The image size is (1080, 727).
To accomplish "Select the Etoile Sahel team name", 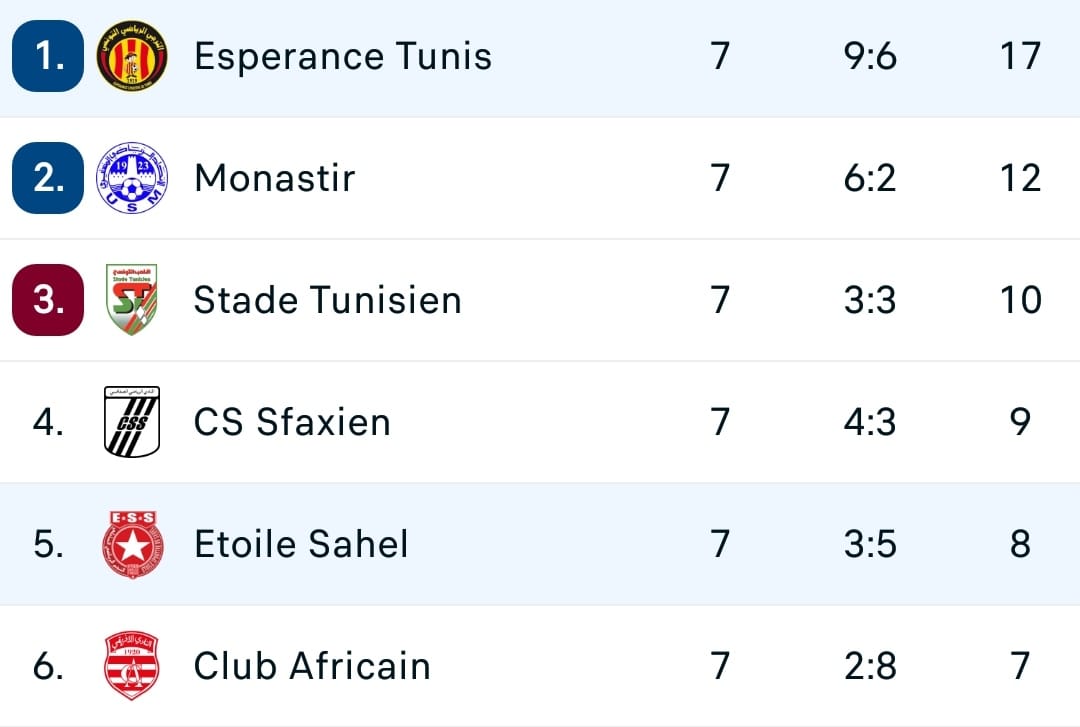I will coord(301,544).
